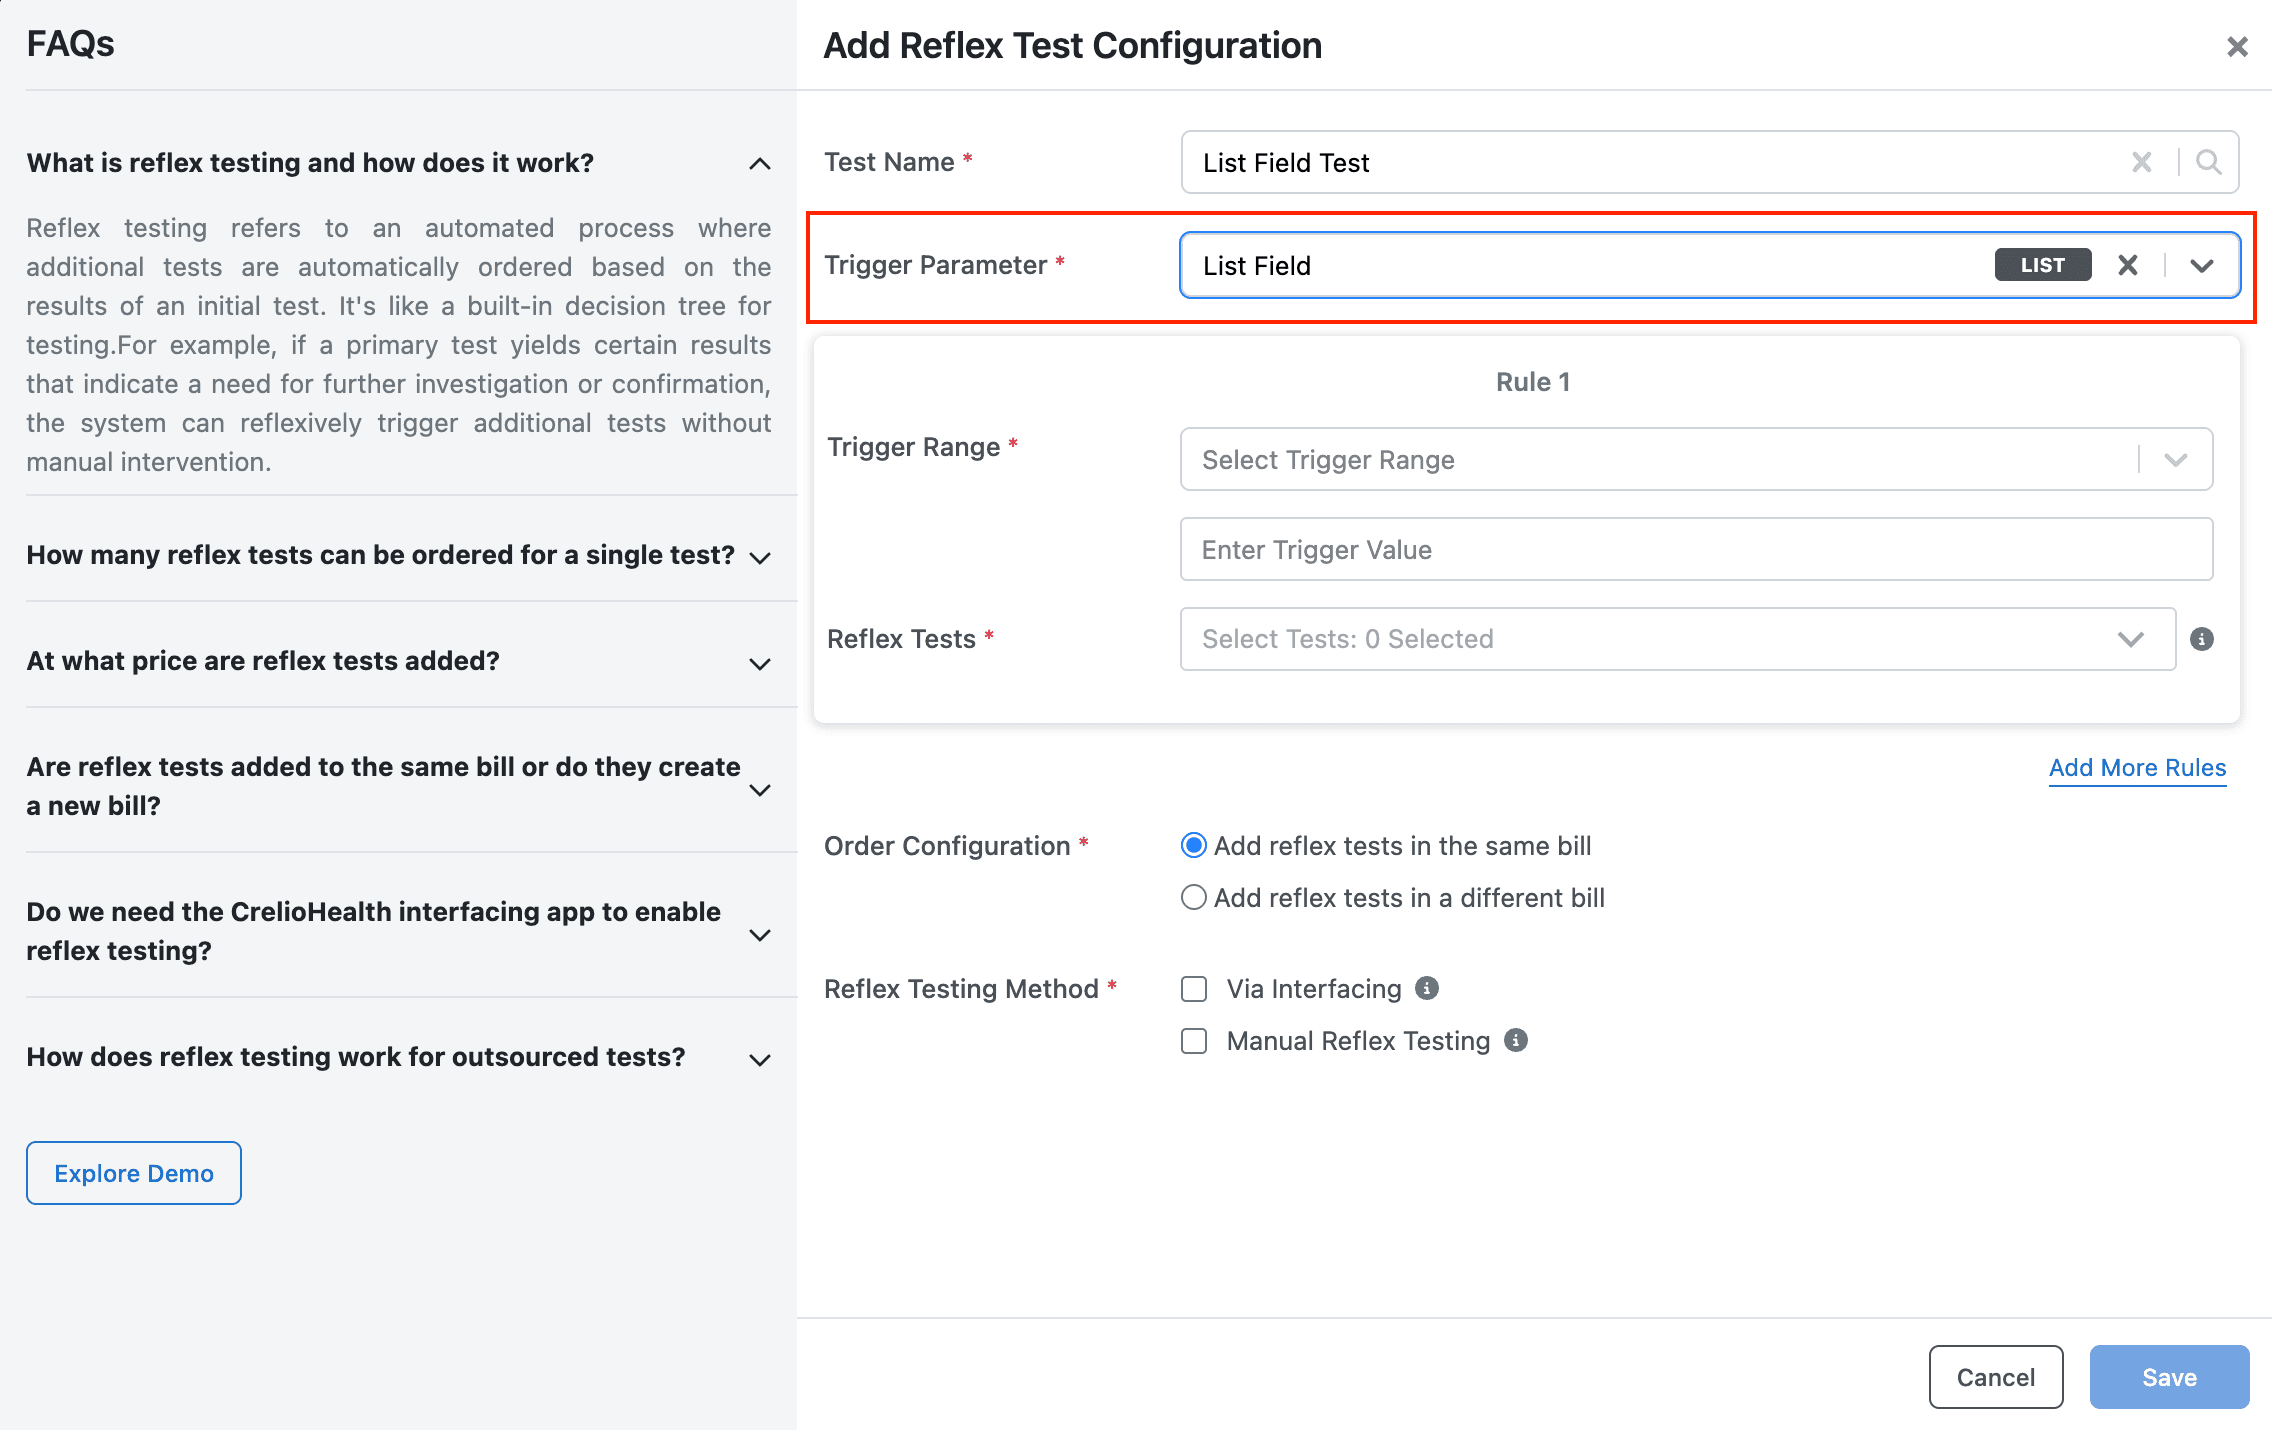Expand the reflex test pricing FAQ
The width and height of the screenshot is (2272, 1430).
point(399,661)
